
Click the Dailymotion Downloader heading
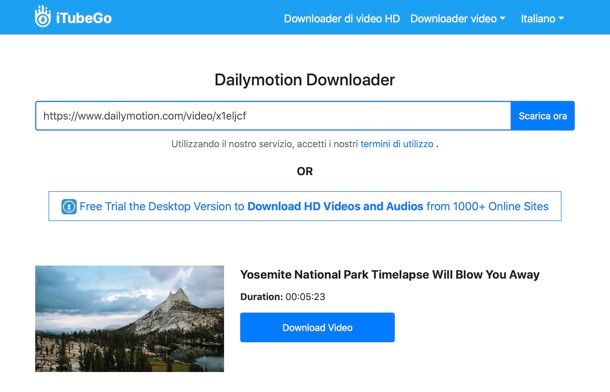(x=305, y=80)
